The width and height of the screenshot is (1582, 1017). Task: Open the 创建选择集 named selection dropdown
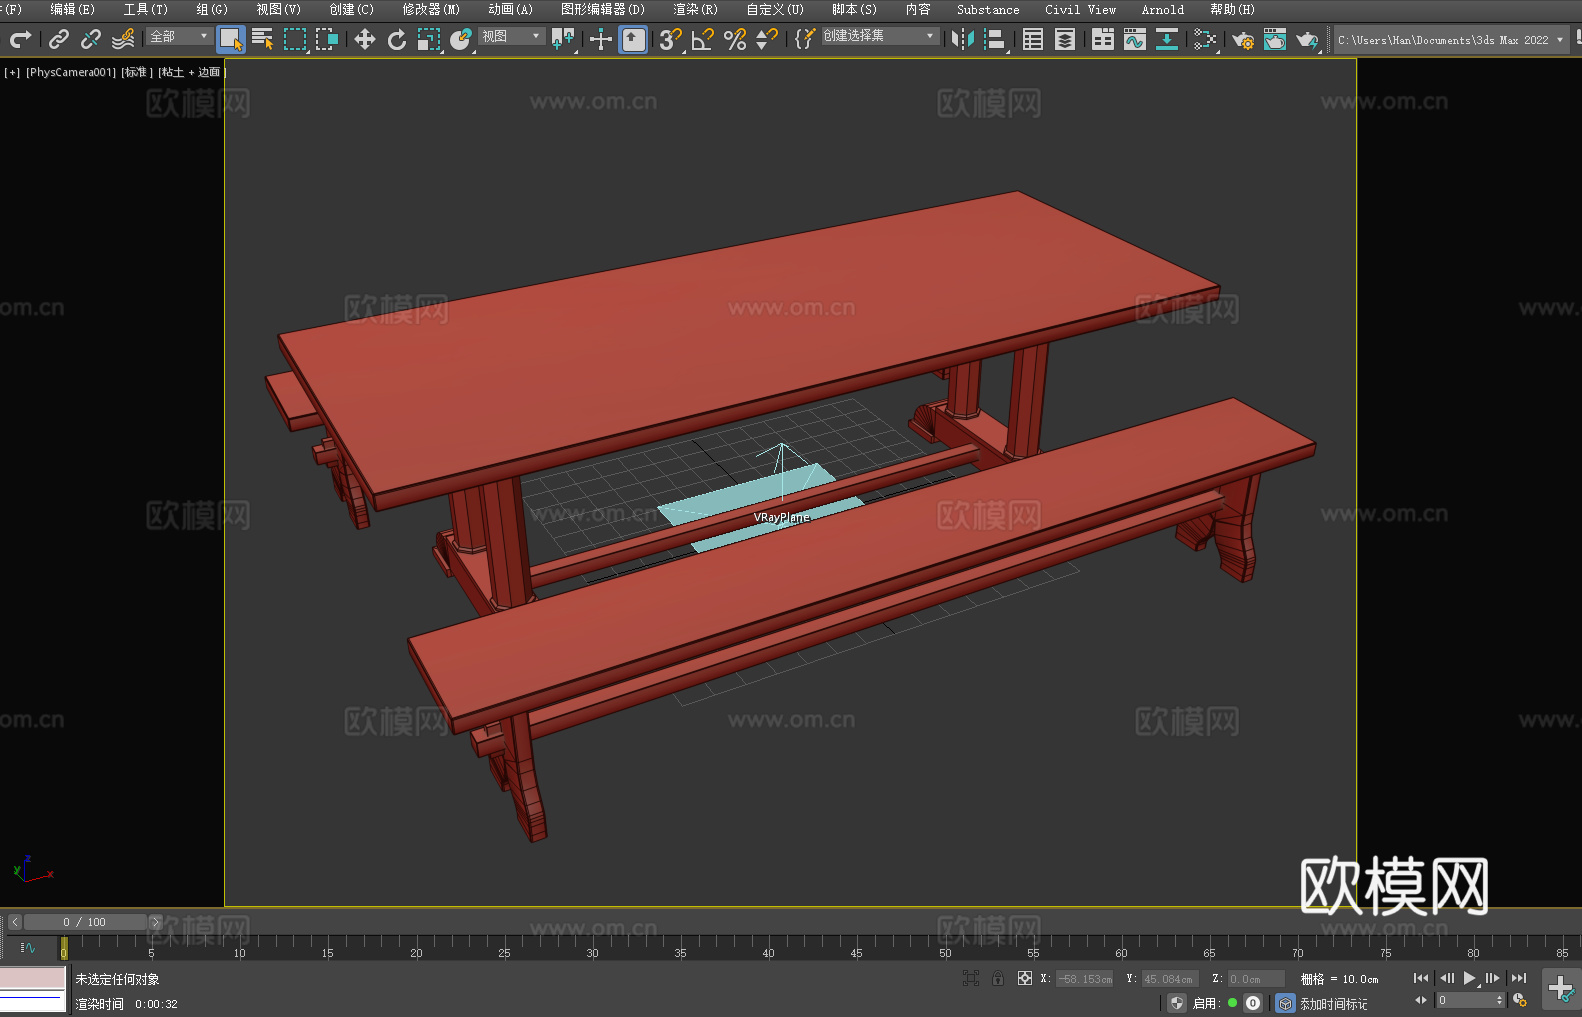coord(880,36)
